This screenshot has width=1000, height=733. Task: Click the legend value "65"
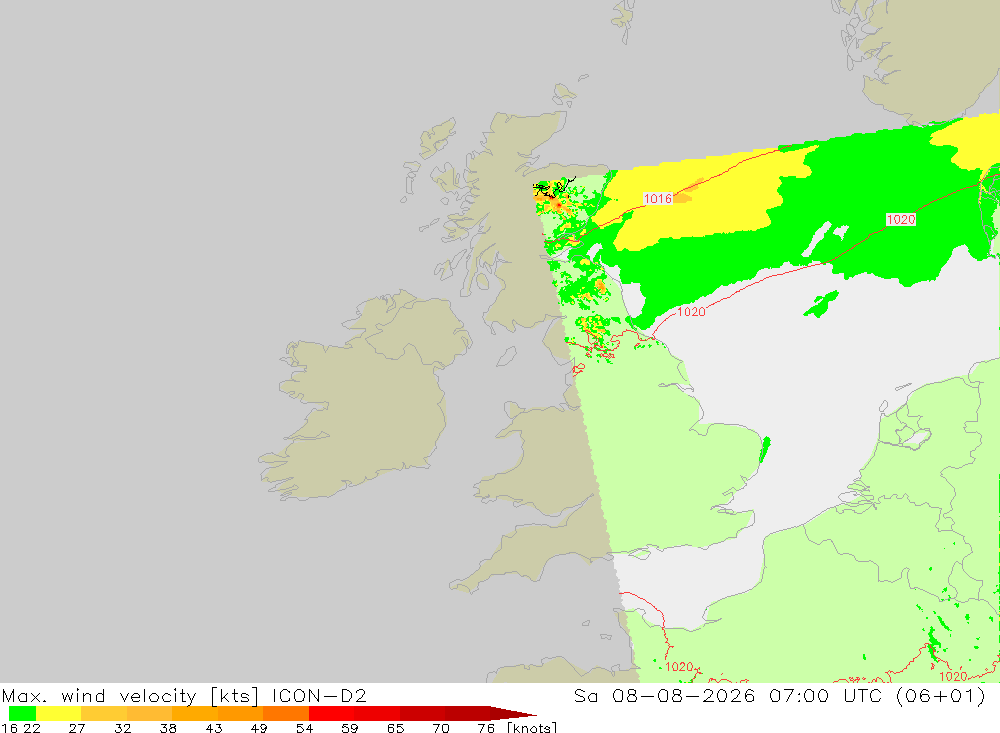395,728
